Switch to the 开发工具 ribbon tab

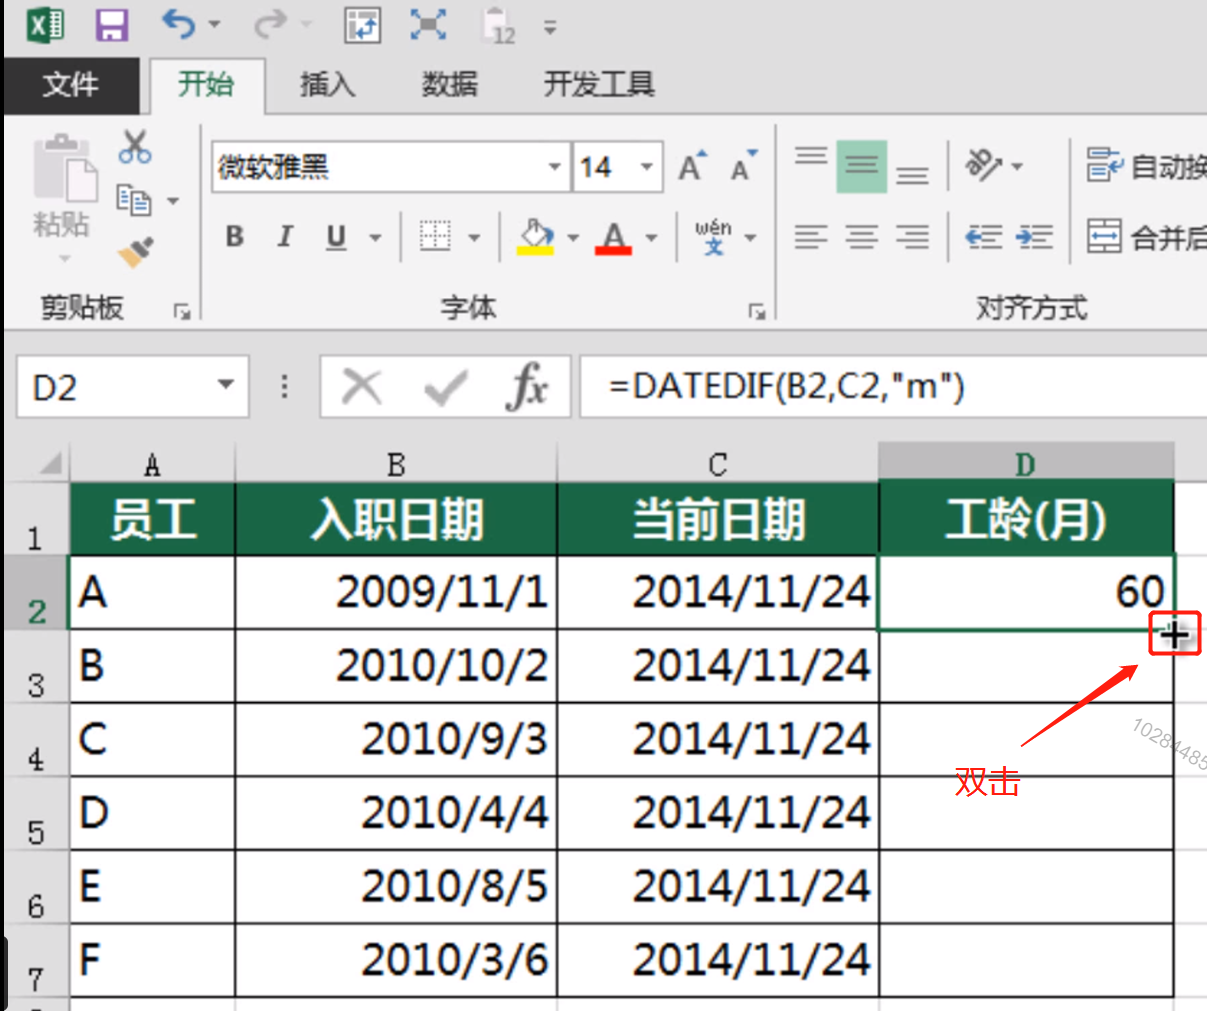[x=599, y=85]
